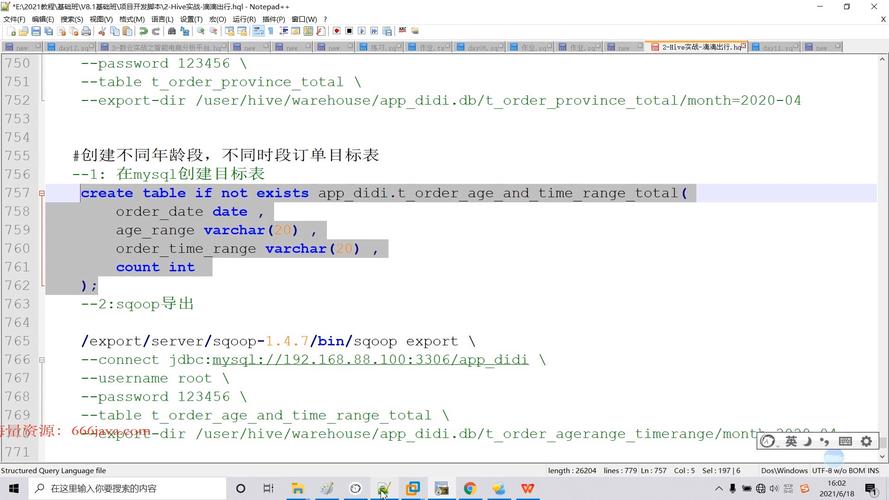Open the 视图(V) menu
Viewport: 889px width, 500px height.
101,19
